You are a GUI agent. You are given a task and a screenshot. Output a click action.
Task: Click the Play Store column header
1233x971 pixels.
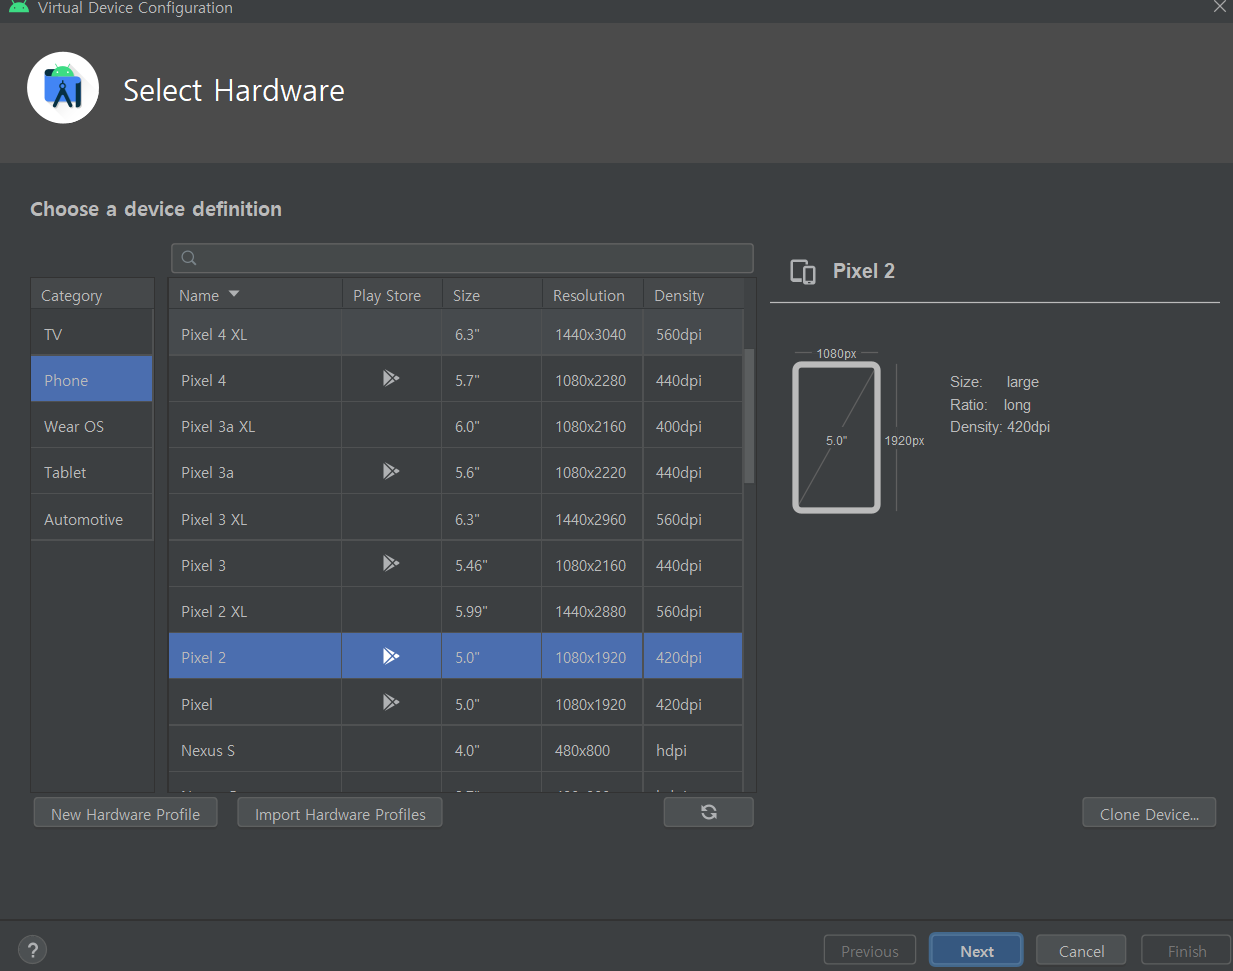[391, 295]
